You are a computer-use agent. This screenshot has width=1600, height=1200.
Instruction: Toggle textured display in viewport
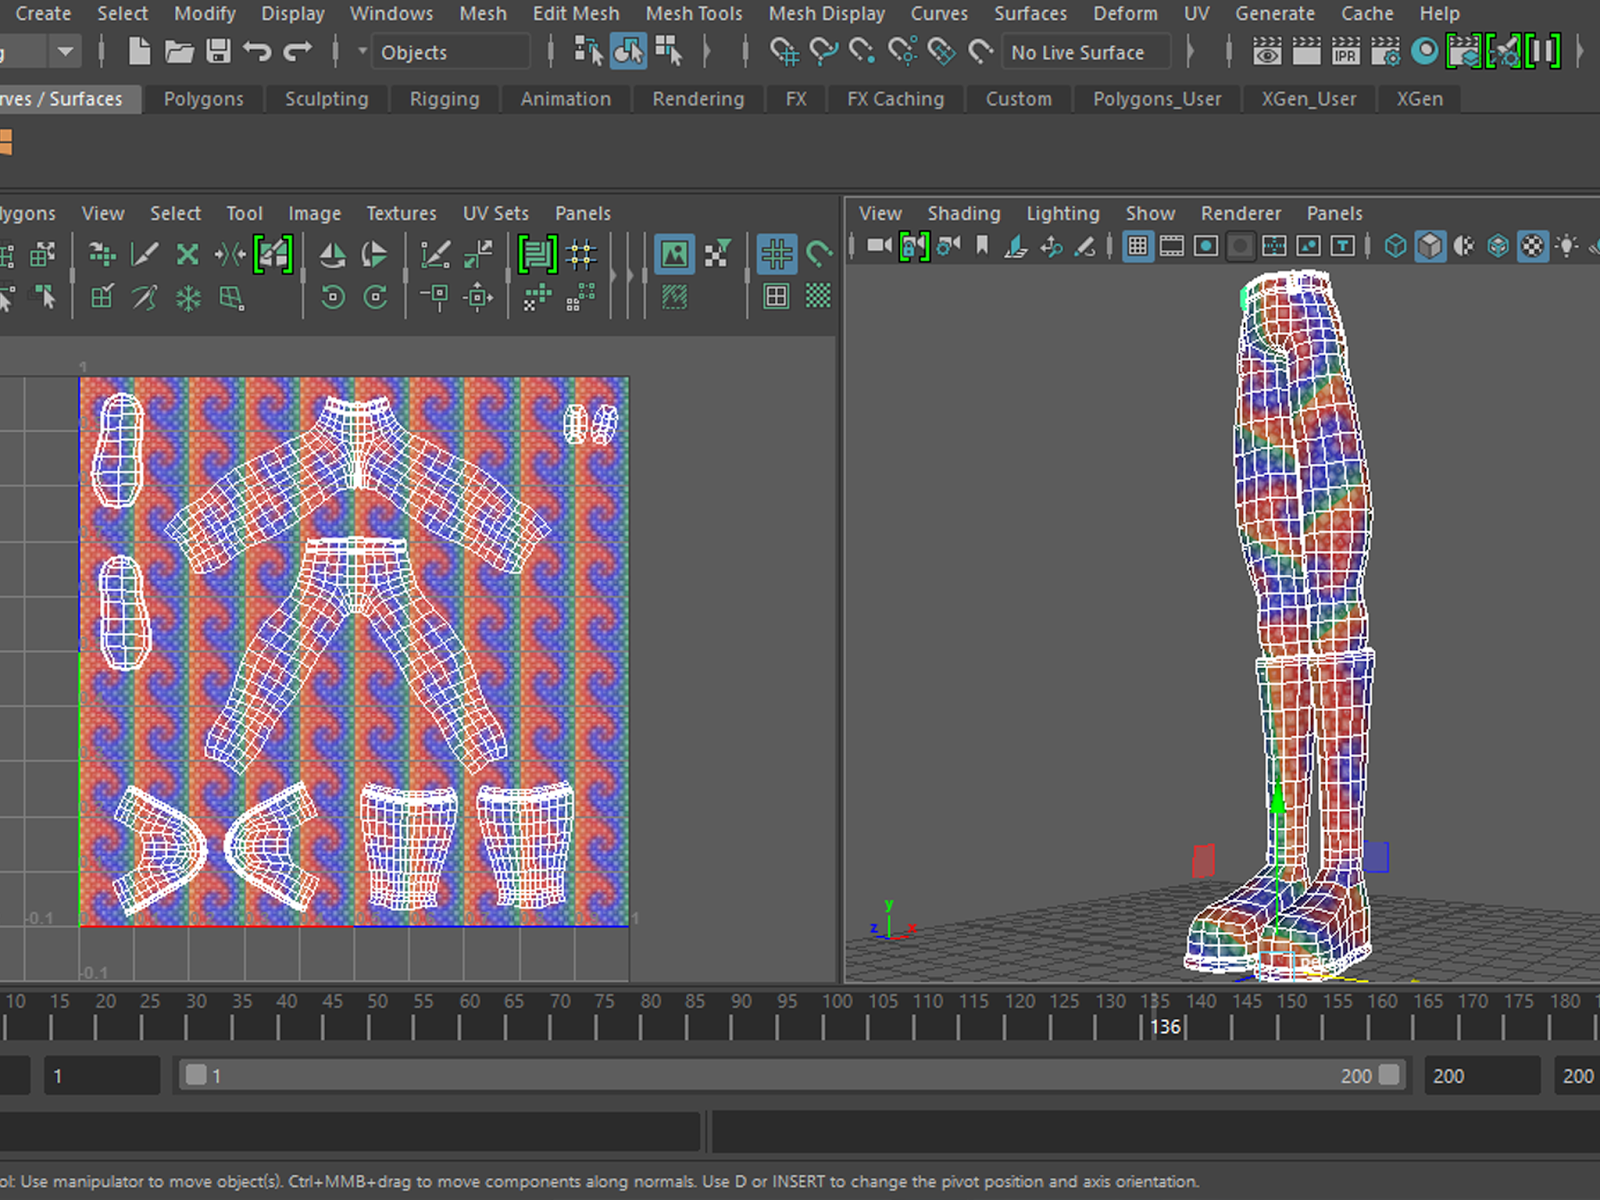tap(1532, 246)
